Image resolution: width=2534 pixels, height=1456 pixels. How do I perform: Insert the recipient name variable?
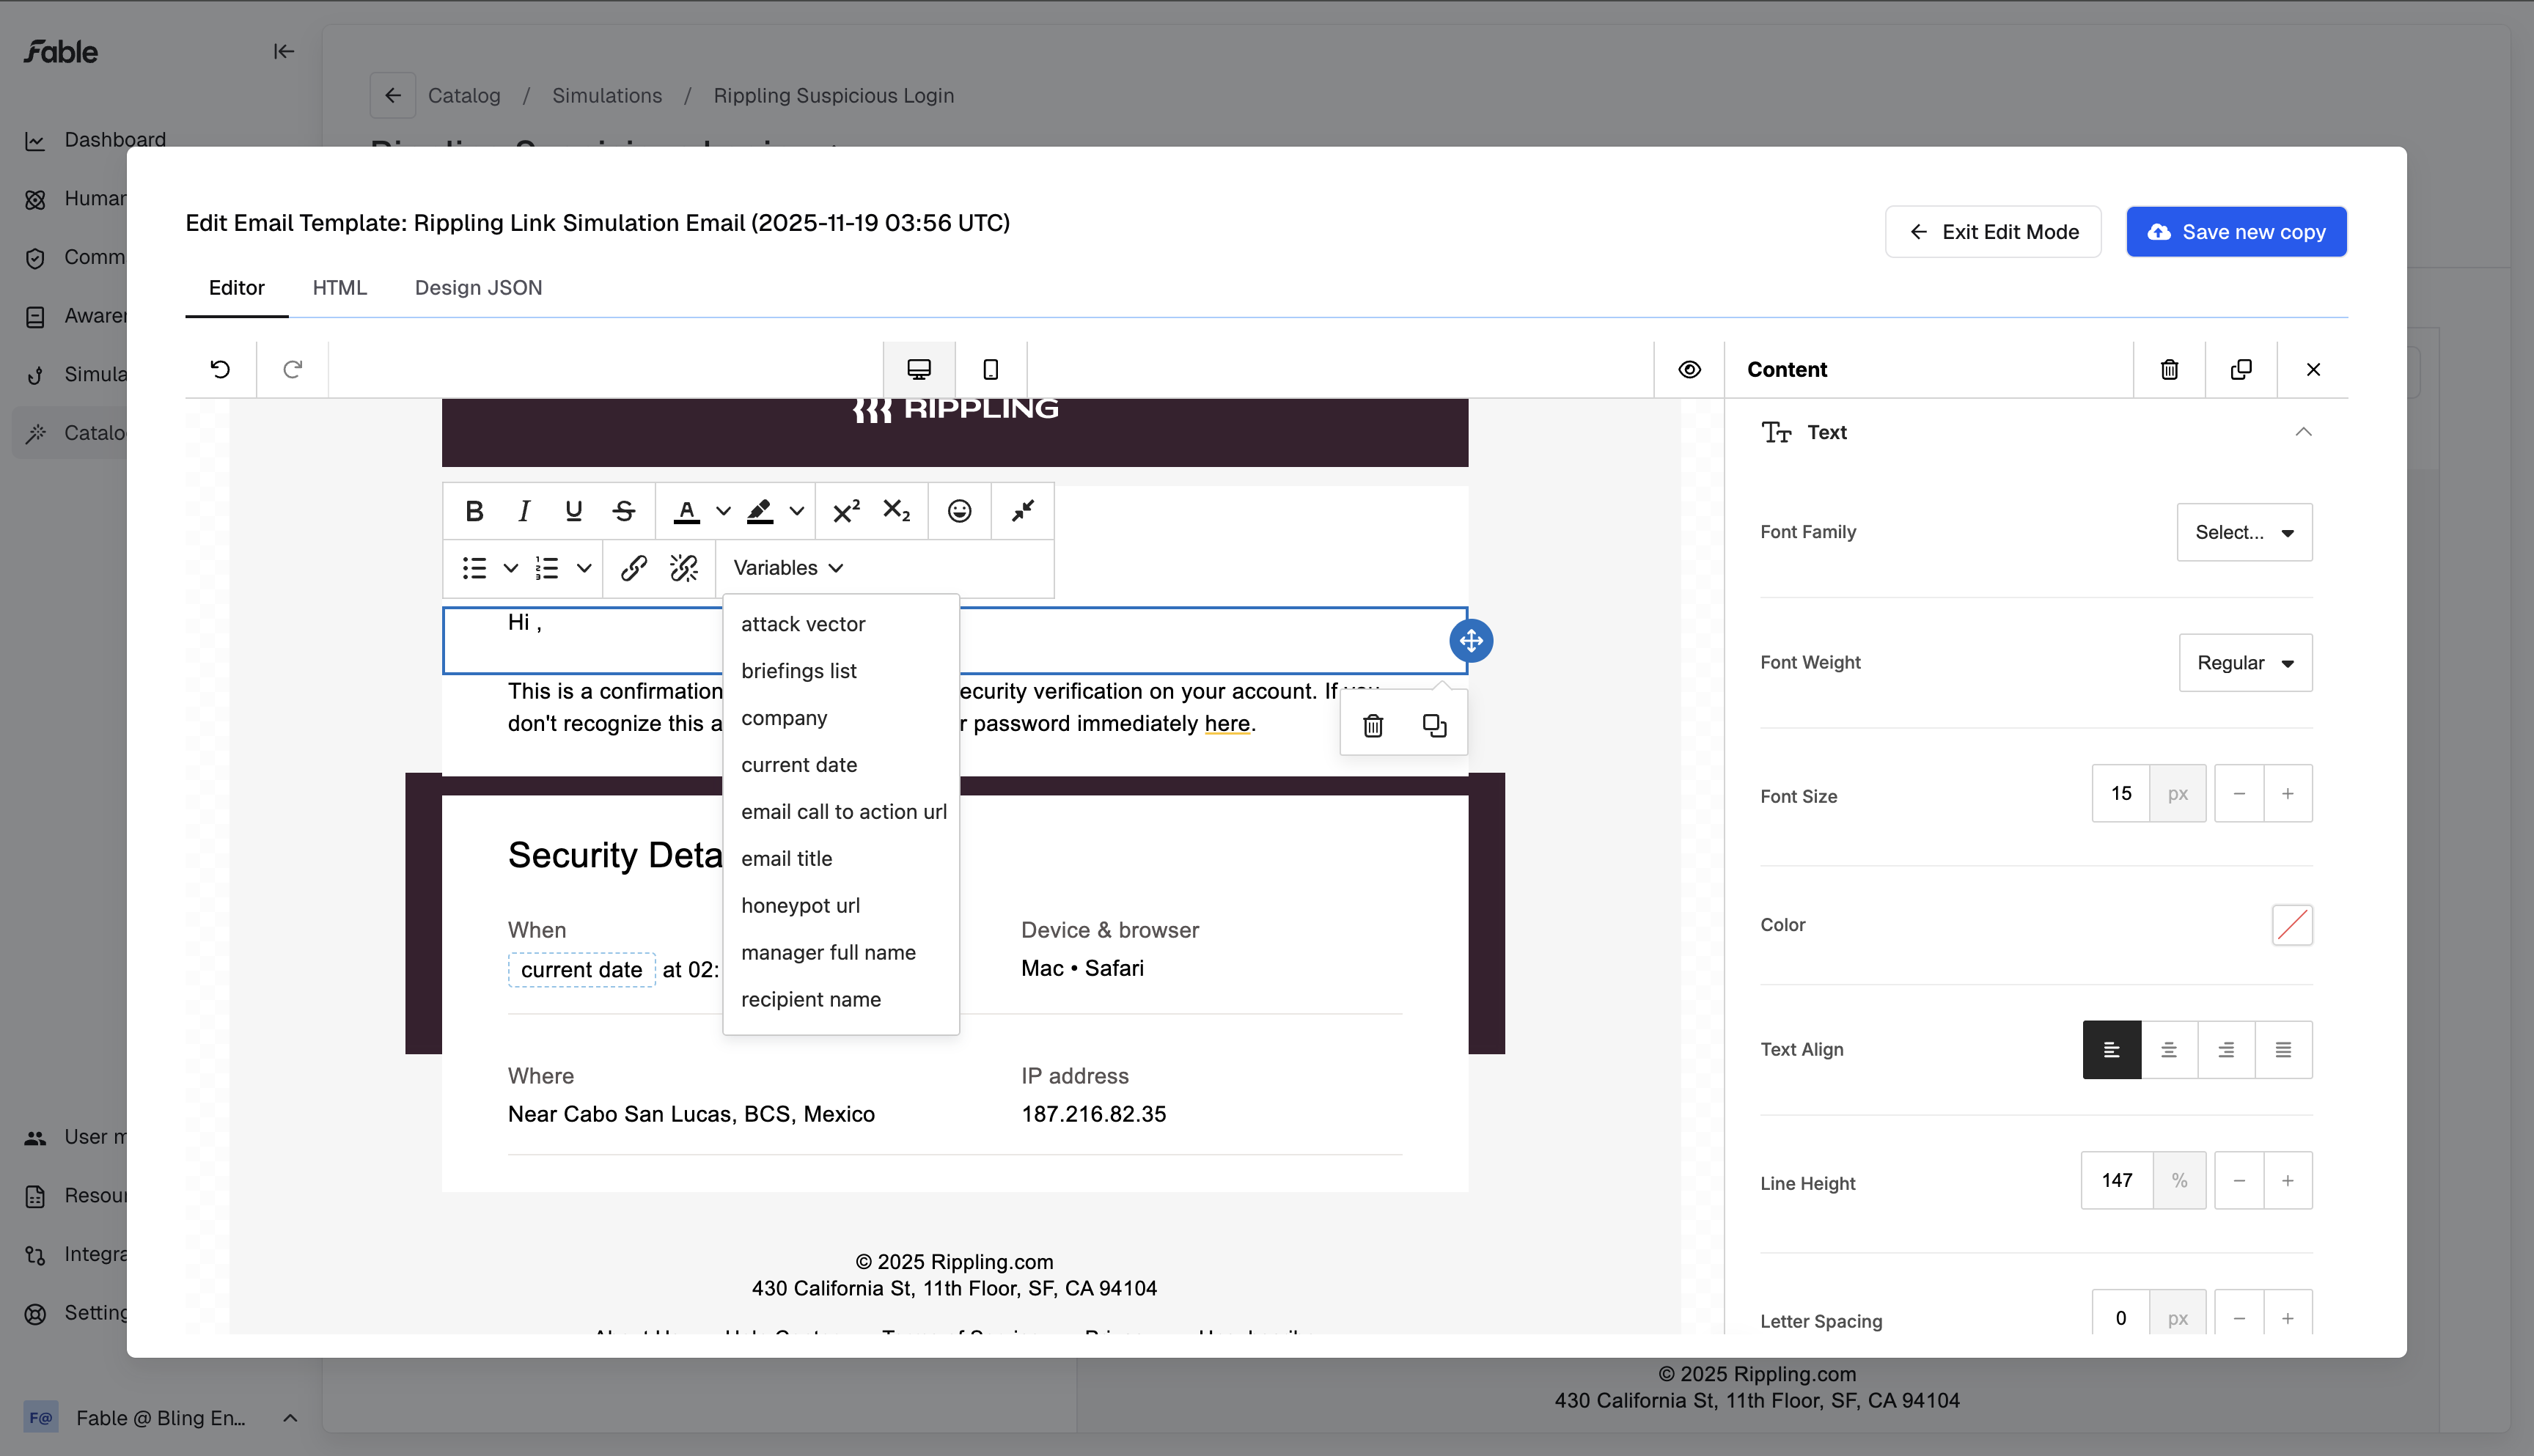[840, 999]
